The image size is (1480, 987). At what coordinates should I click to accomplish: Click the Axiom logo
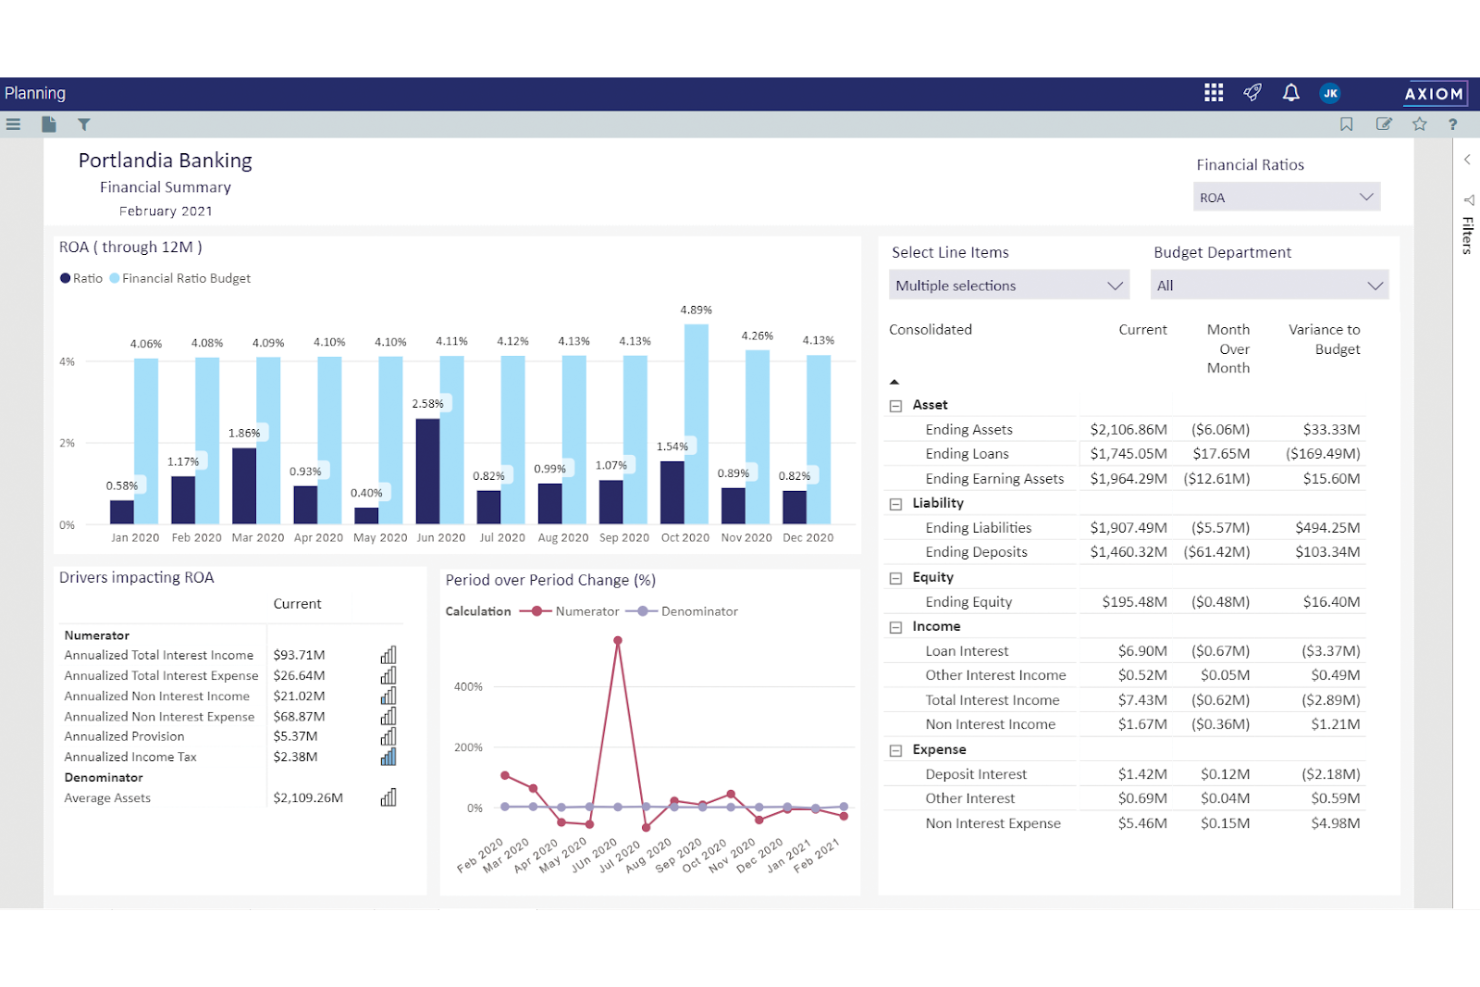coord(1434,94)
